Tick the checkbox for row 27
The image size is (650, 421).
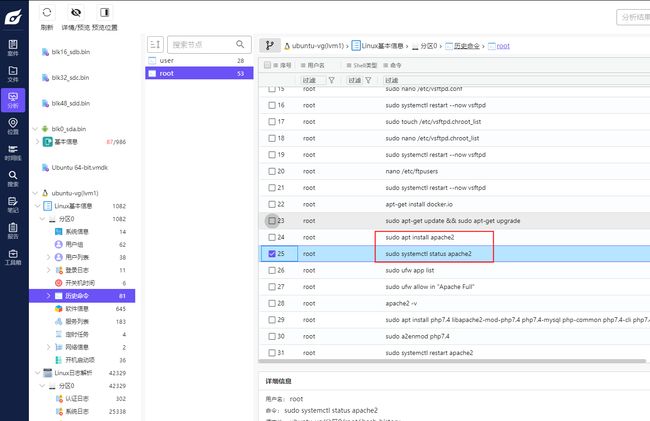point(272,287)
